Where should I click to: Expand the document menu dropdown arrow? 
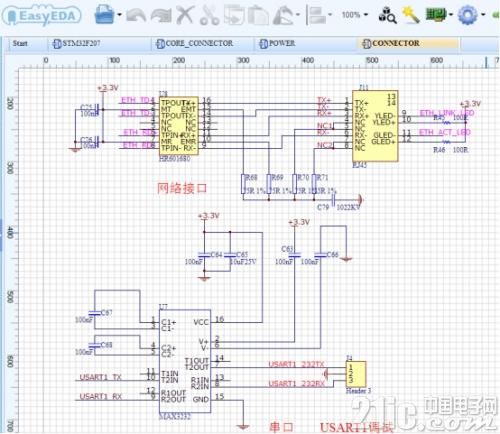119,15
